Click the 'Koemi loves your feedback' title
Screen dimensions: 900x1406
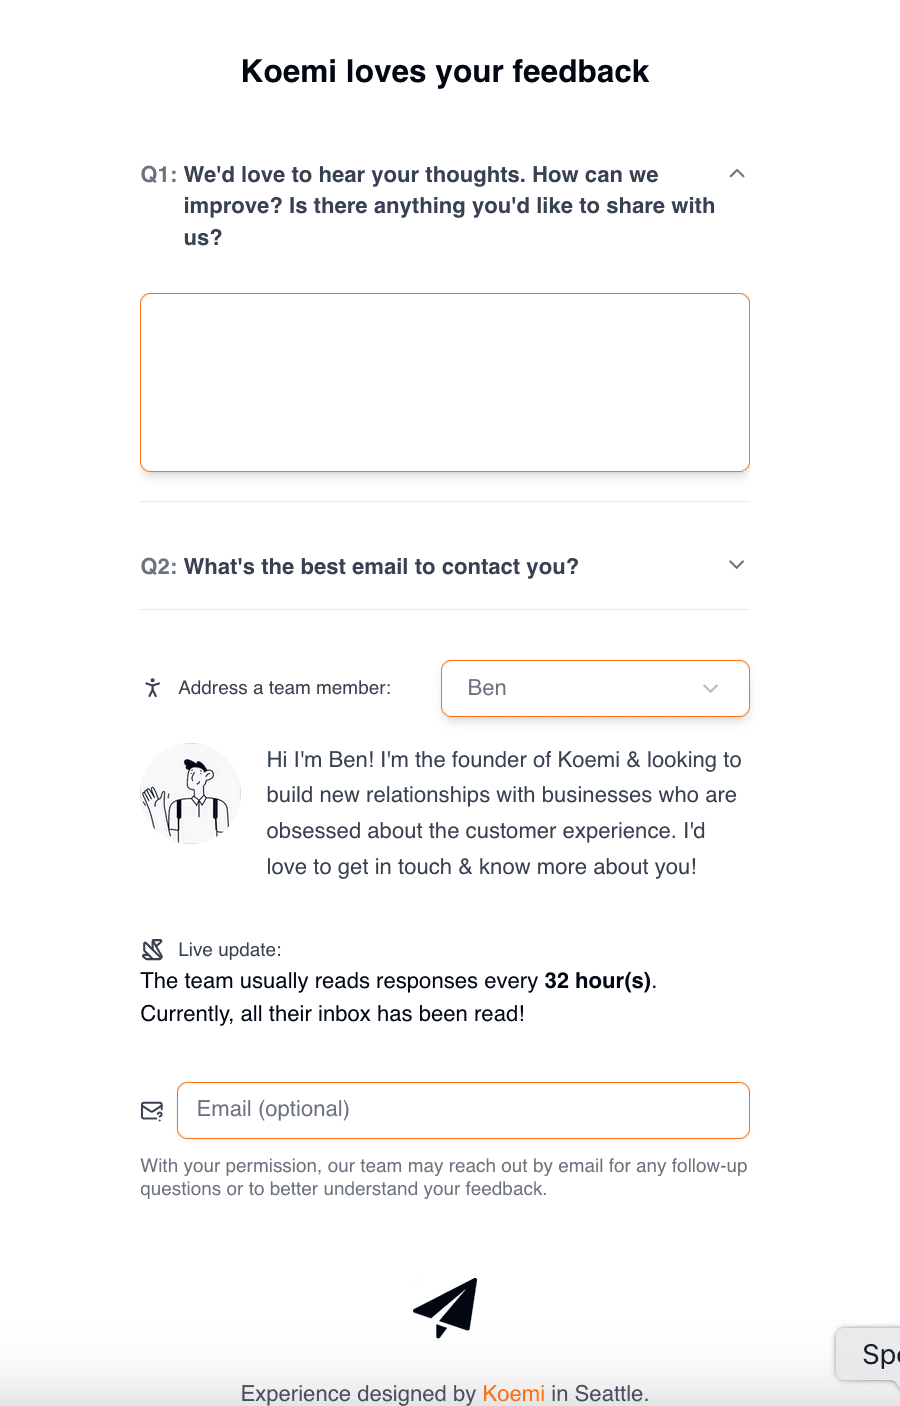pyautogui.click(x=445, y=71)
